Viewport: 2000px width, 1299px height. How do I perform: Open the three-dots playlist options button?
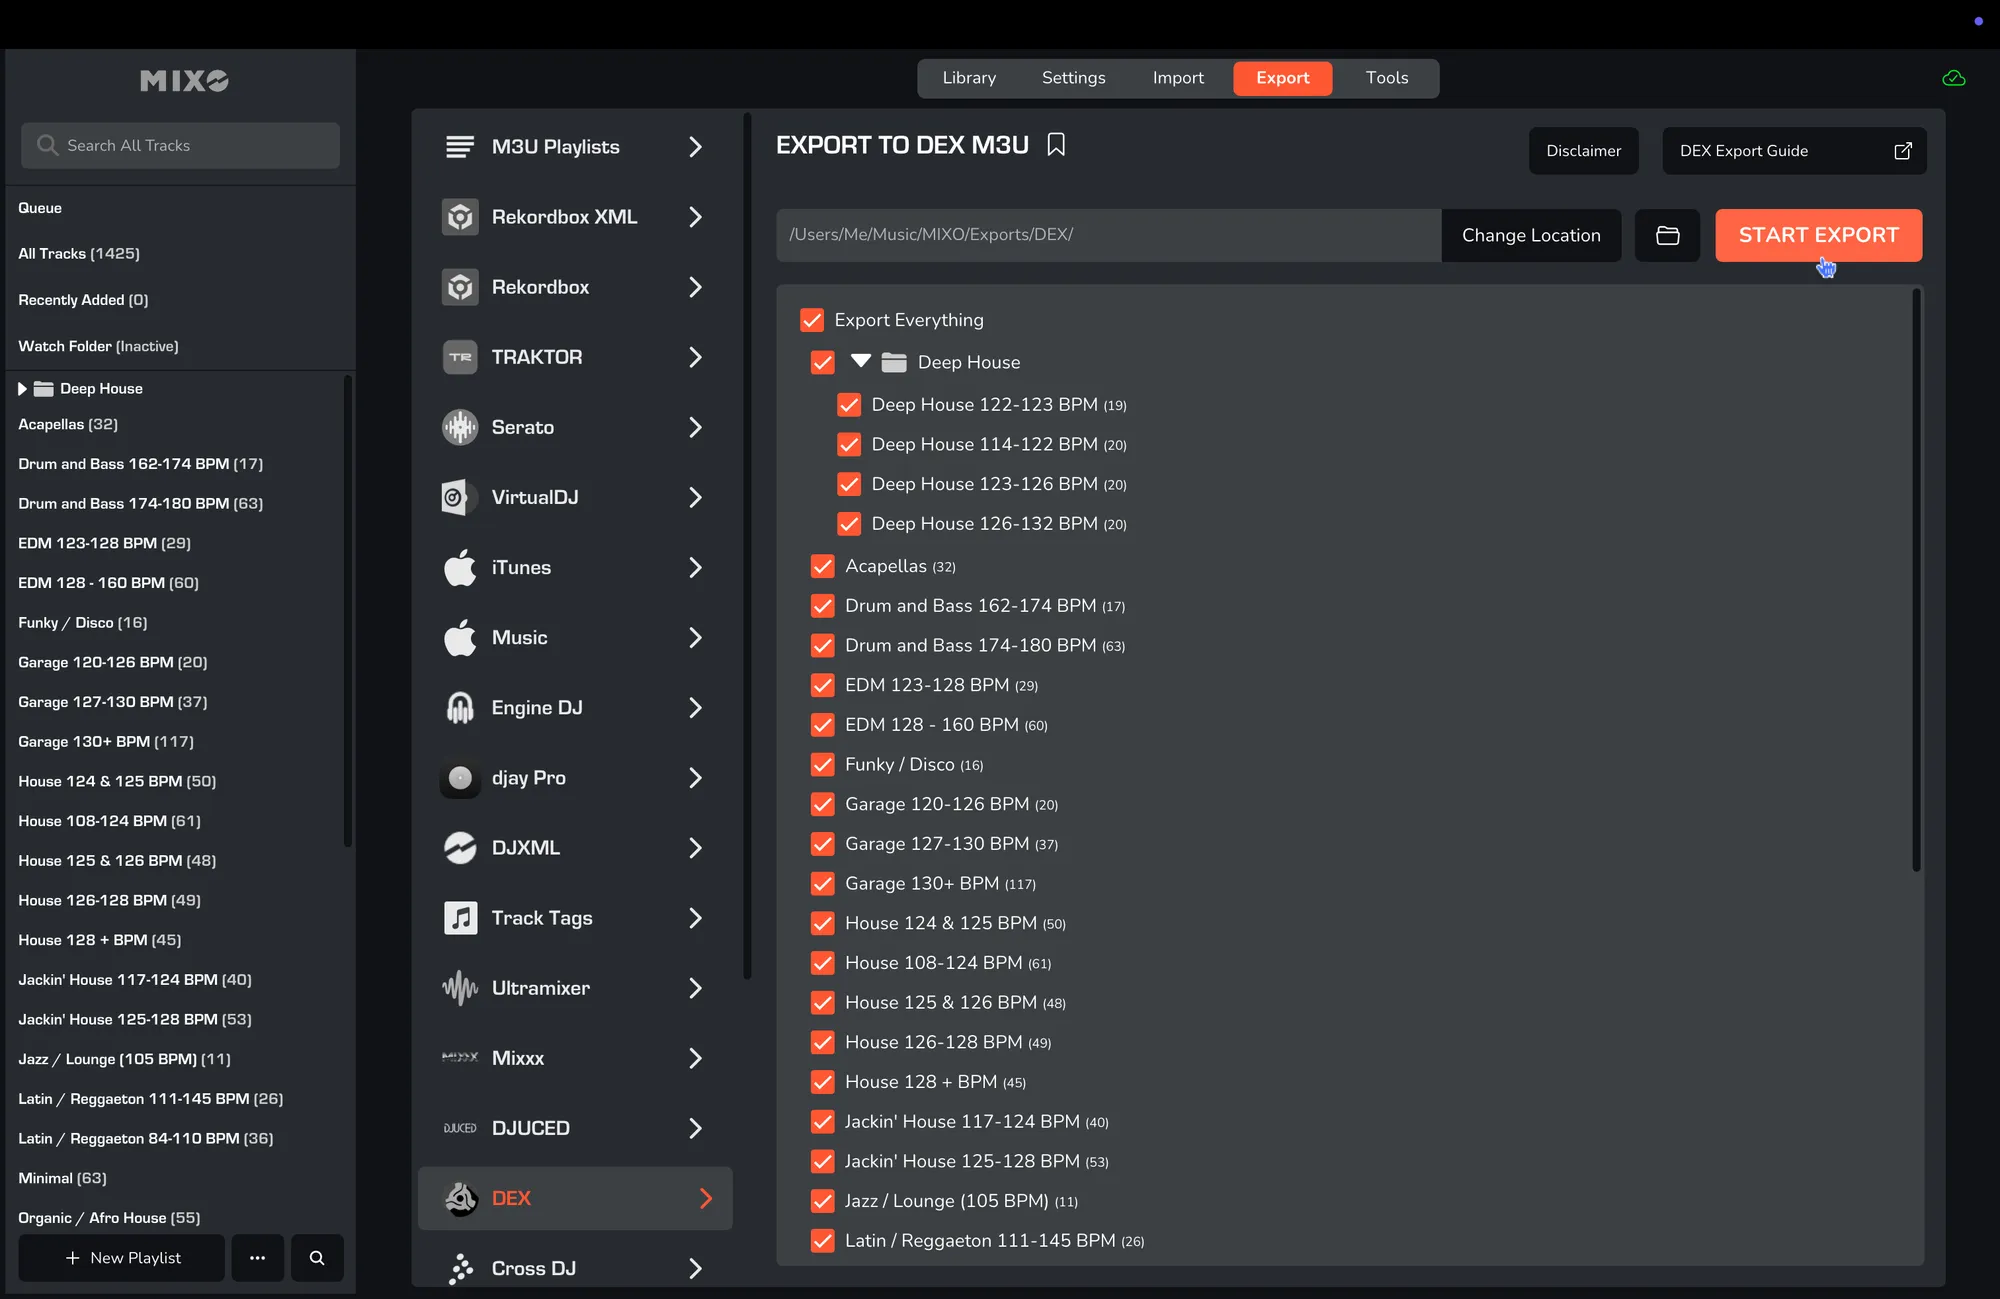click(258, 1258)
